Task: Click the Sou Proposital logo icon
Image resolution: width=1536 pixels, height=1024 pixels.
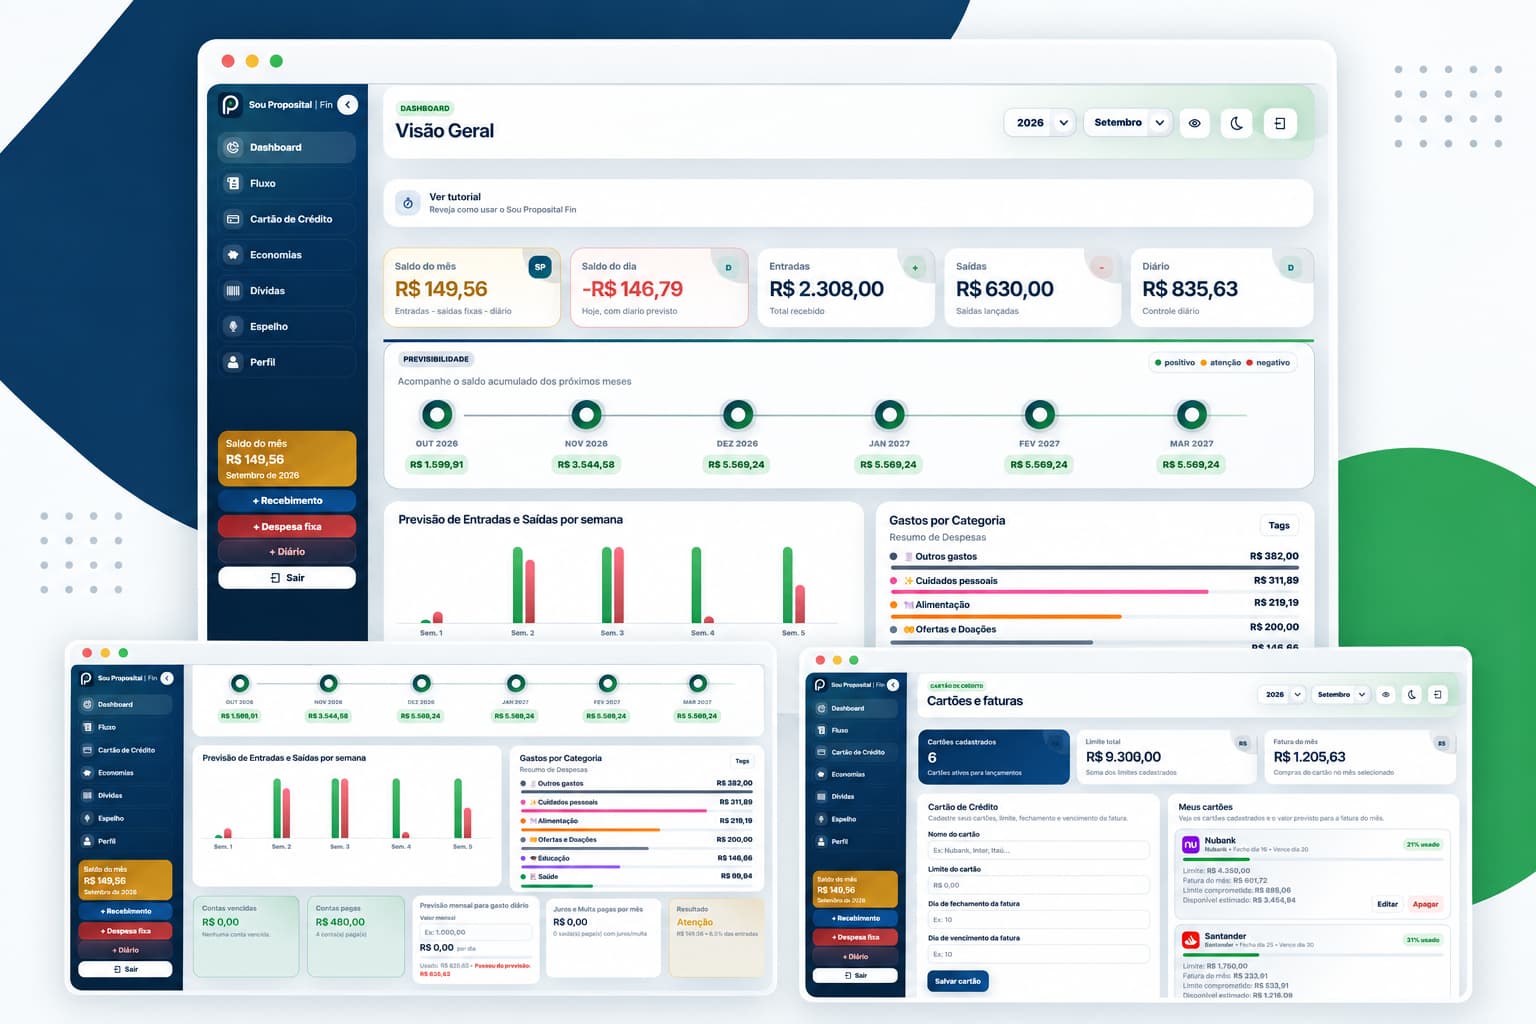Action: point(230,104)
